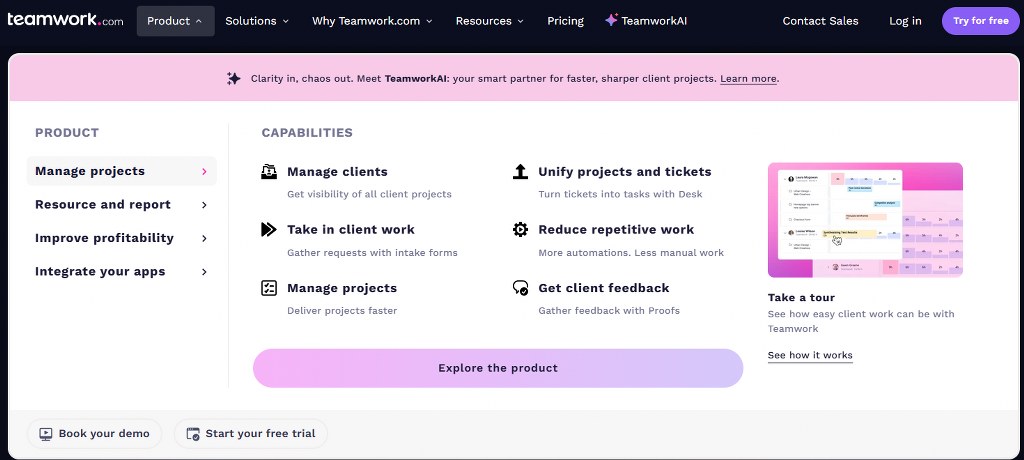Click 'Gather feedback with Proofs' text
The width and height of the screenshot is (1024, 460).
click(609, 310)
